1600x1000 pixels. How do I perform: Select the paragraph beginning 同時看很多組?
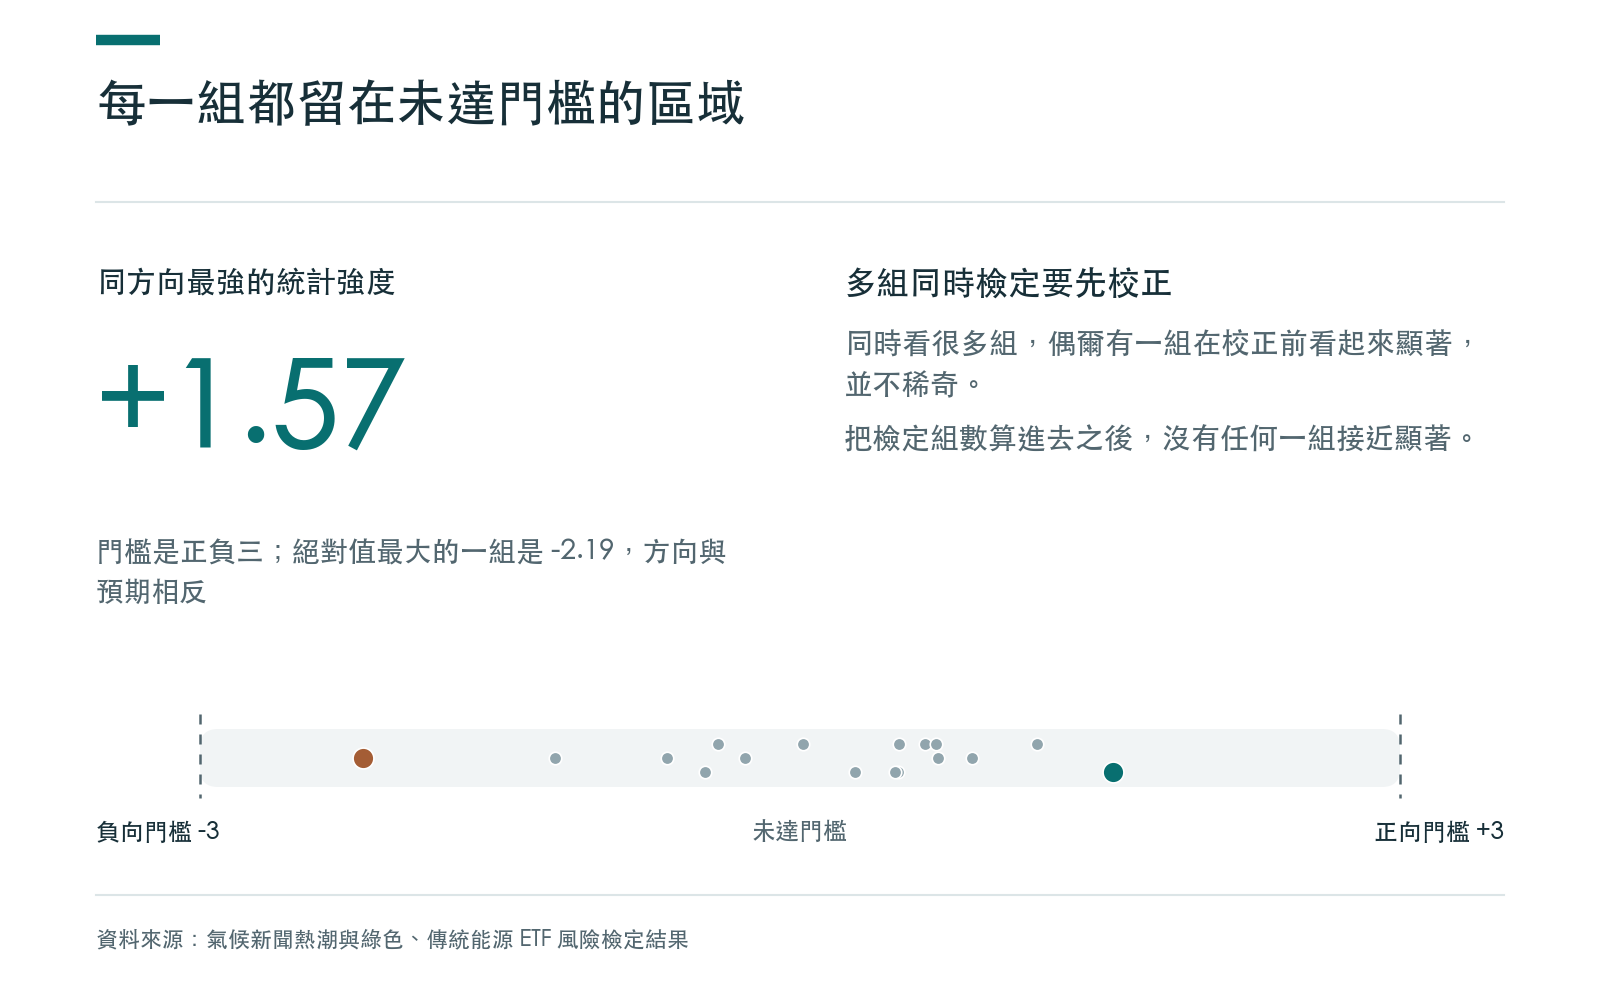pyautogui.click(x=1160, y=364)
